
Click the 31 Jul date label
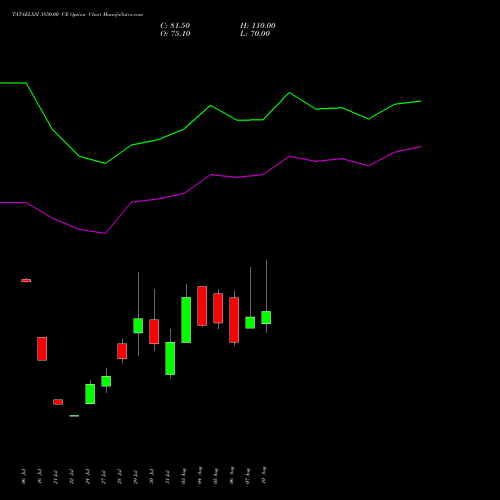click(167, 477)
